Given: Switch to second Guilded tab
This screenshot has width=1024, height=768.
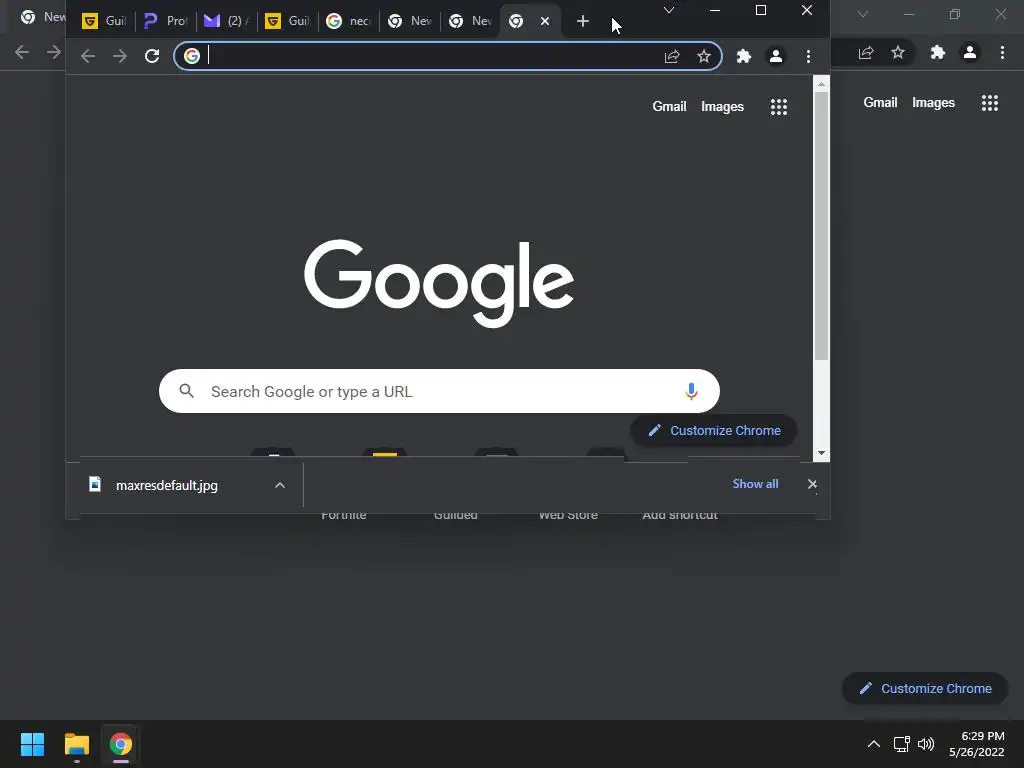Looking at the screenshot, I should click(287, 22).
